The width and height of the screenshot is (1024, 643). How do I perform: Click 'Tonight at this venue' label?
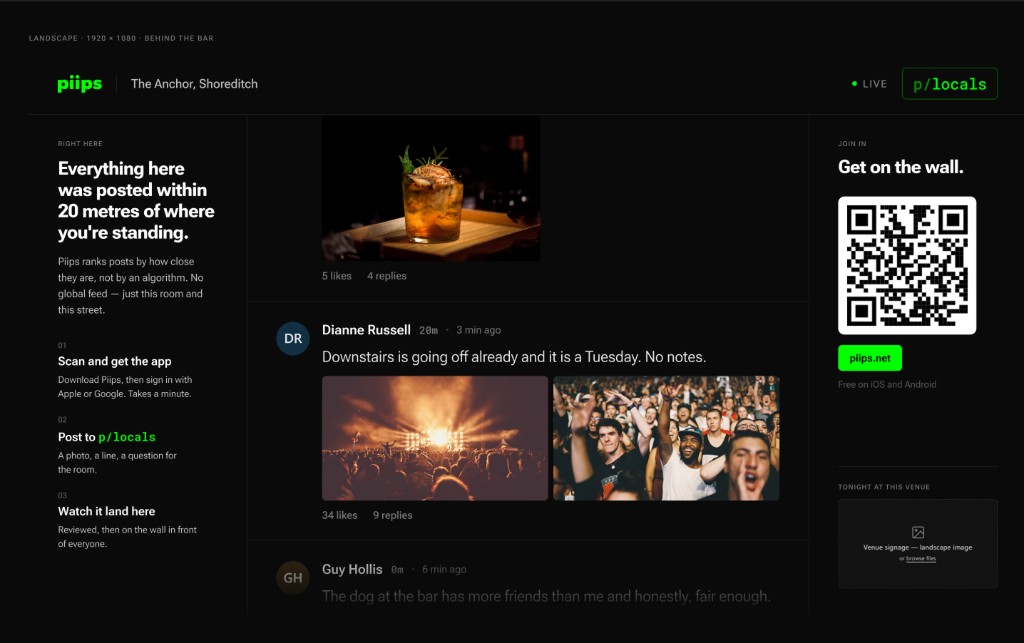pyautogui.click(x=884, y=487)
